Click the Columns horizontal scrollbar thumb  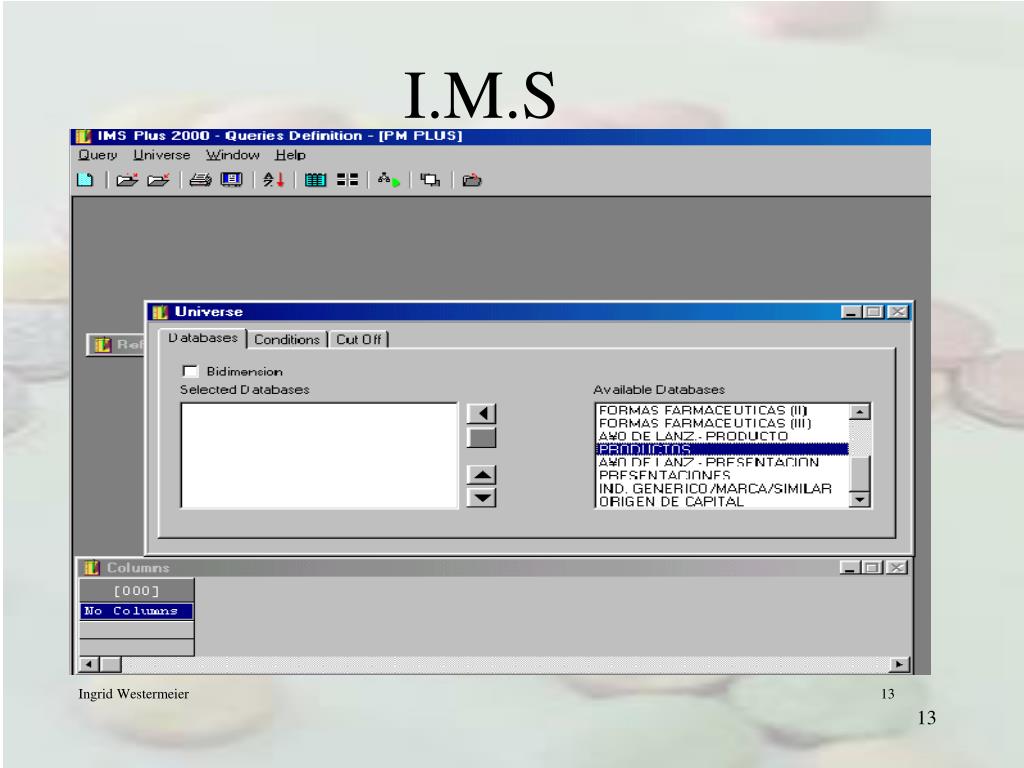(x=110, y=665)
